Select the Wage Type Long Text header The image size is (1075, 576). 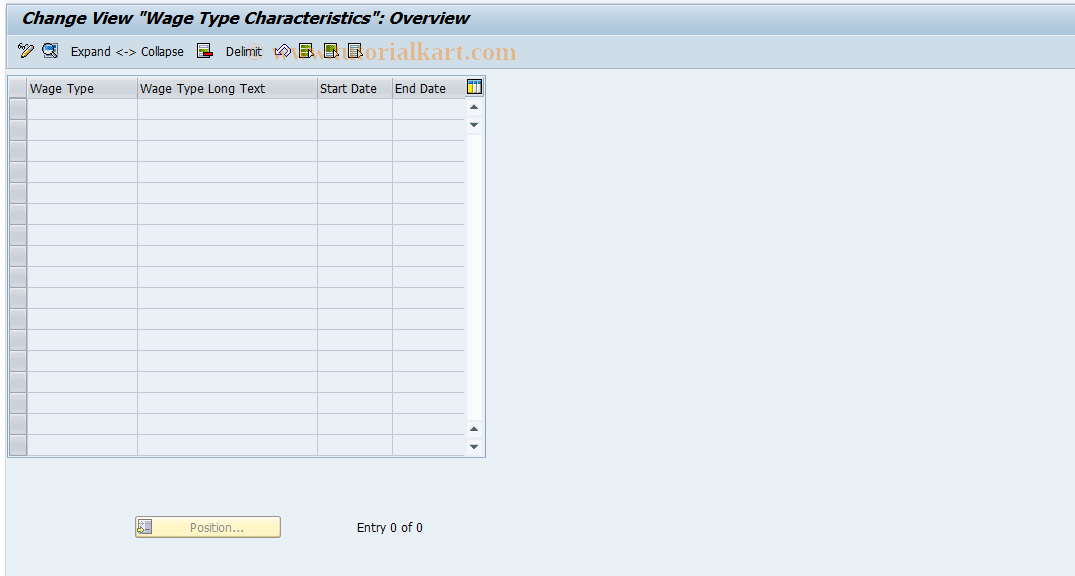pyautogui.click(x=228, y=88)
